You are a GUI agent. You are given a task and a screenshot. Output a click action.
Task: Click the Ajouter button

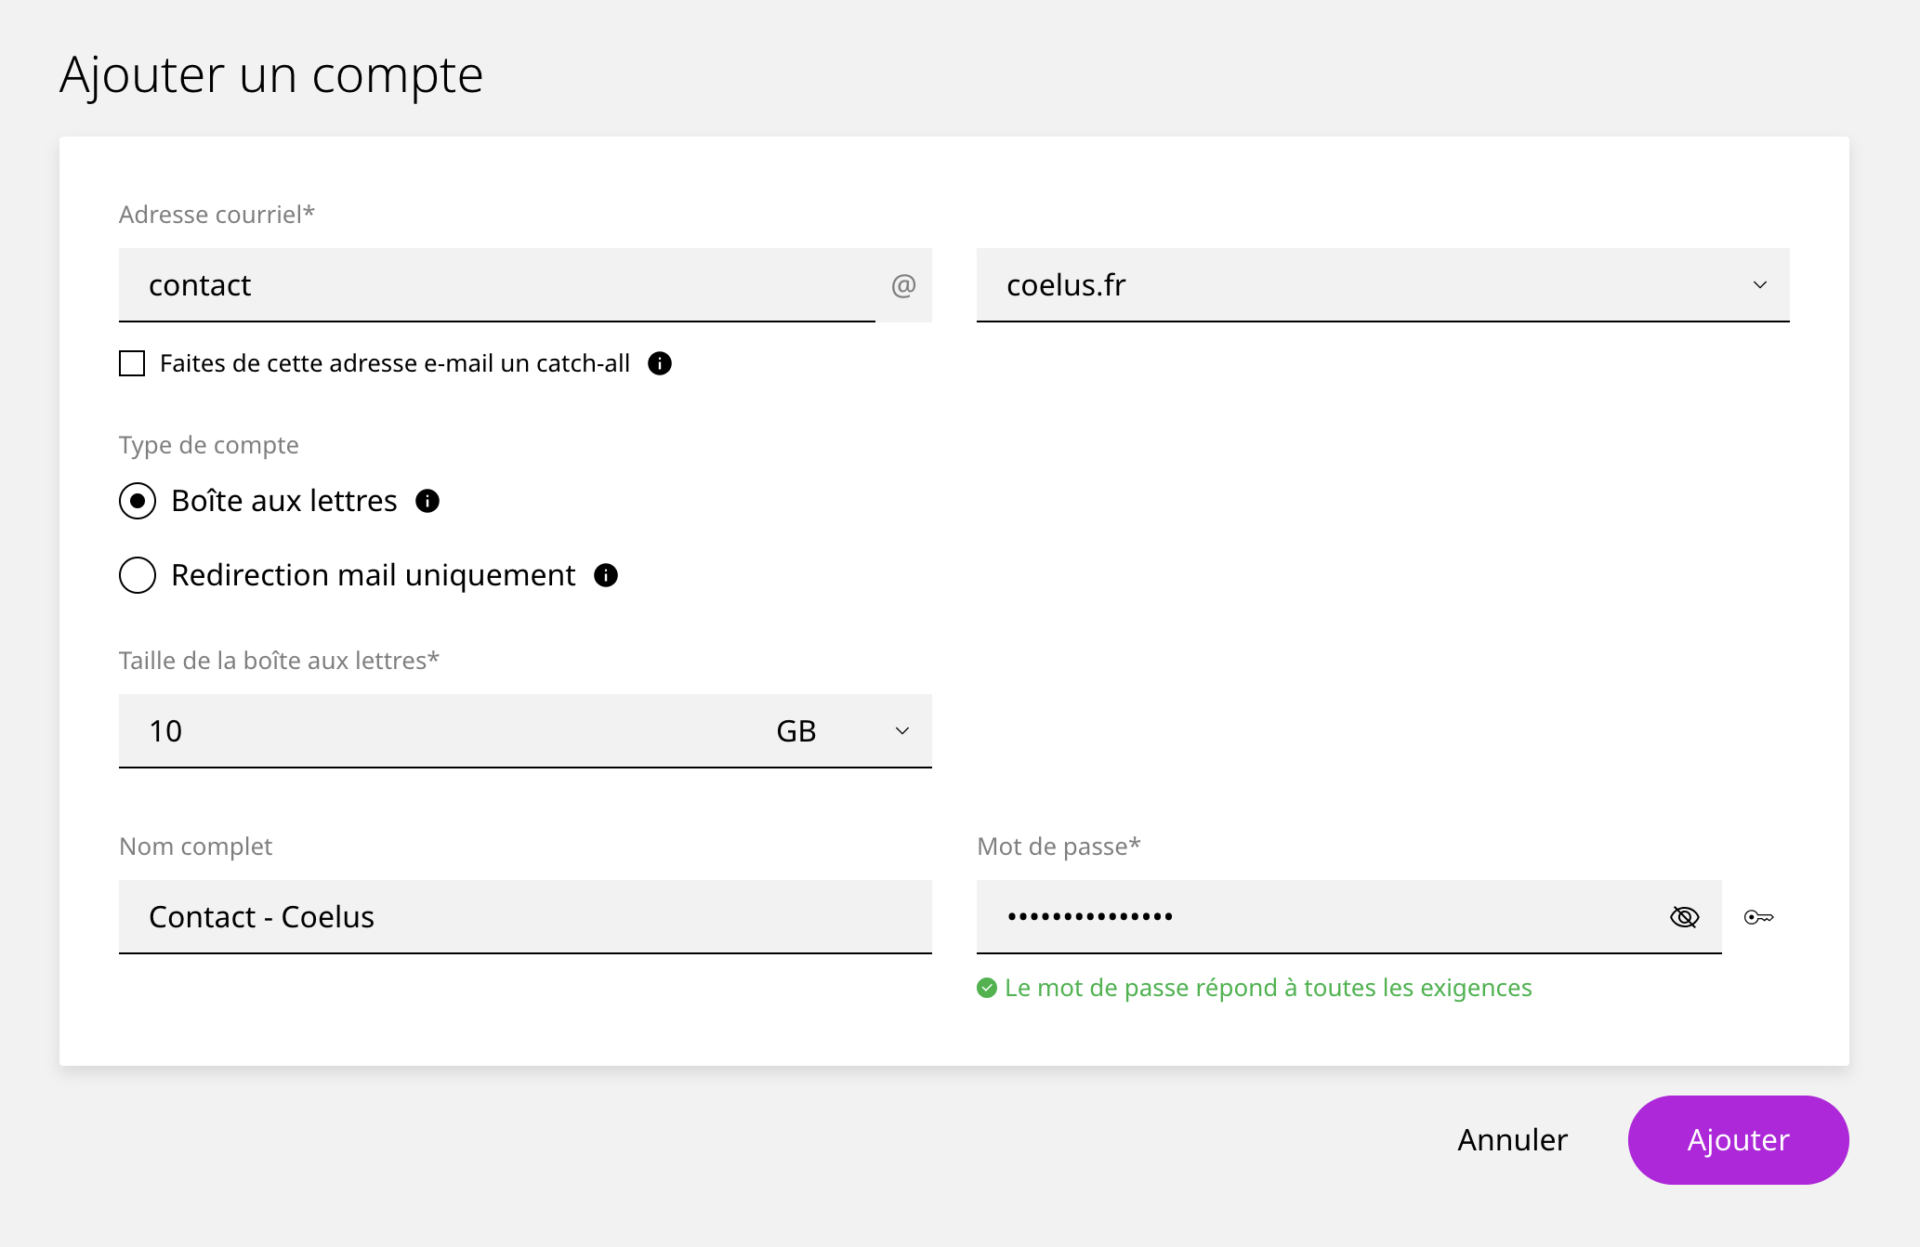1738,1139
